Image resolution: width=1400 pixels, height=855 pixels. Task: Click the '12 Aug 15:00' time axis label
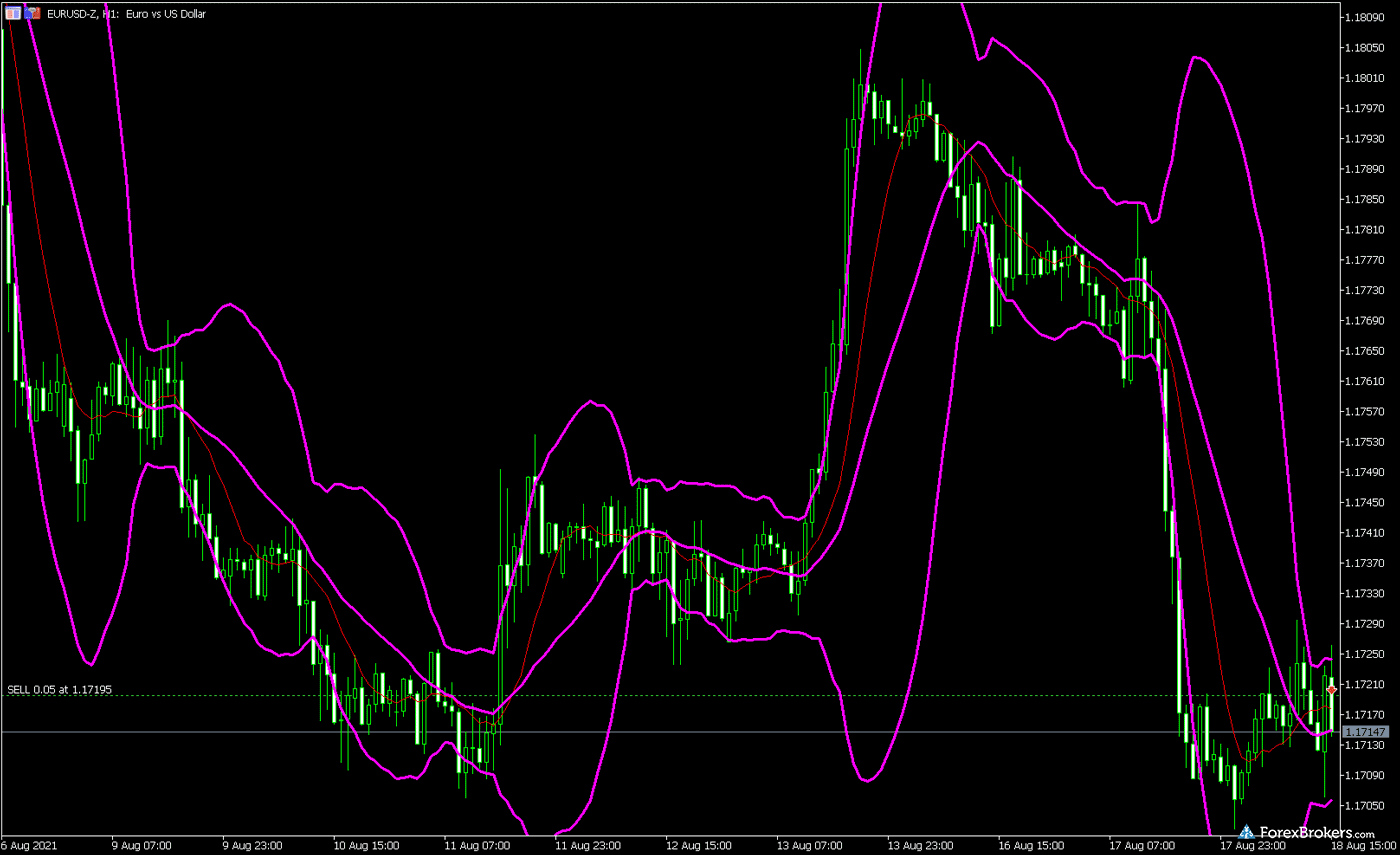coord(700,845)
